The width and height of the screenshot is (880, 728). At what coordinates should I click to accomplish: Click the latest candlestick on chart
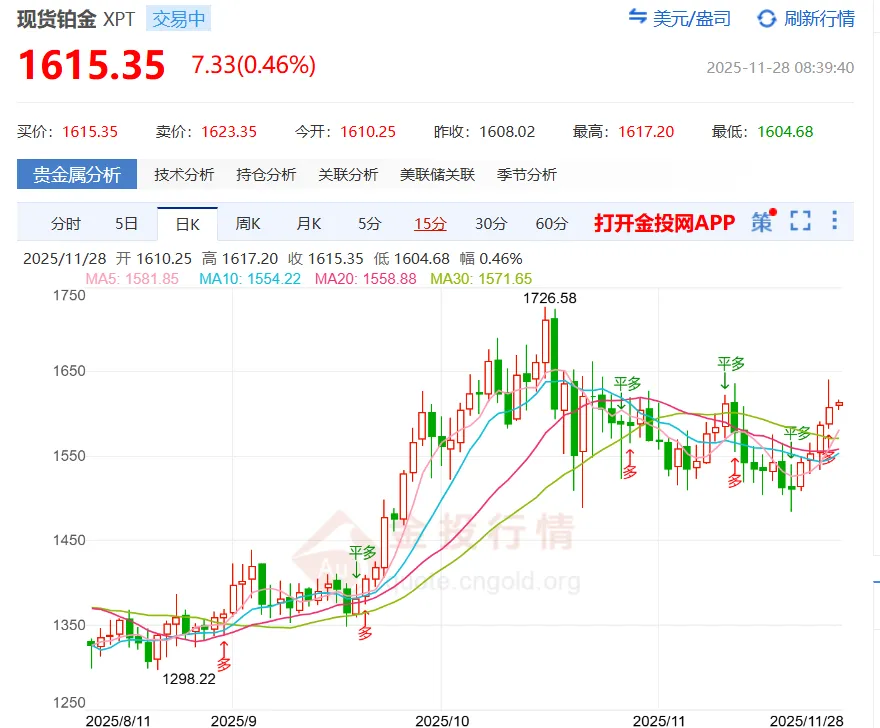(x=839, y=404)
